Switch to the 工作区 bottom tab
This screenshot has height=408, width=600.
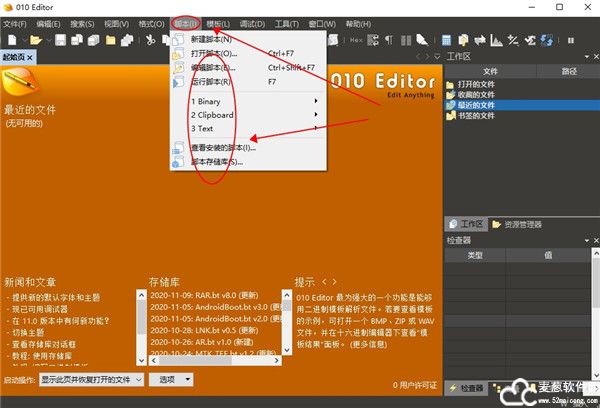coord(466,224)
